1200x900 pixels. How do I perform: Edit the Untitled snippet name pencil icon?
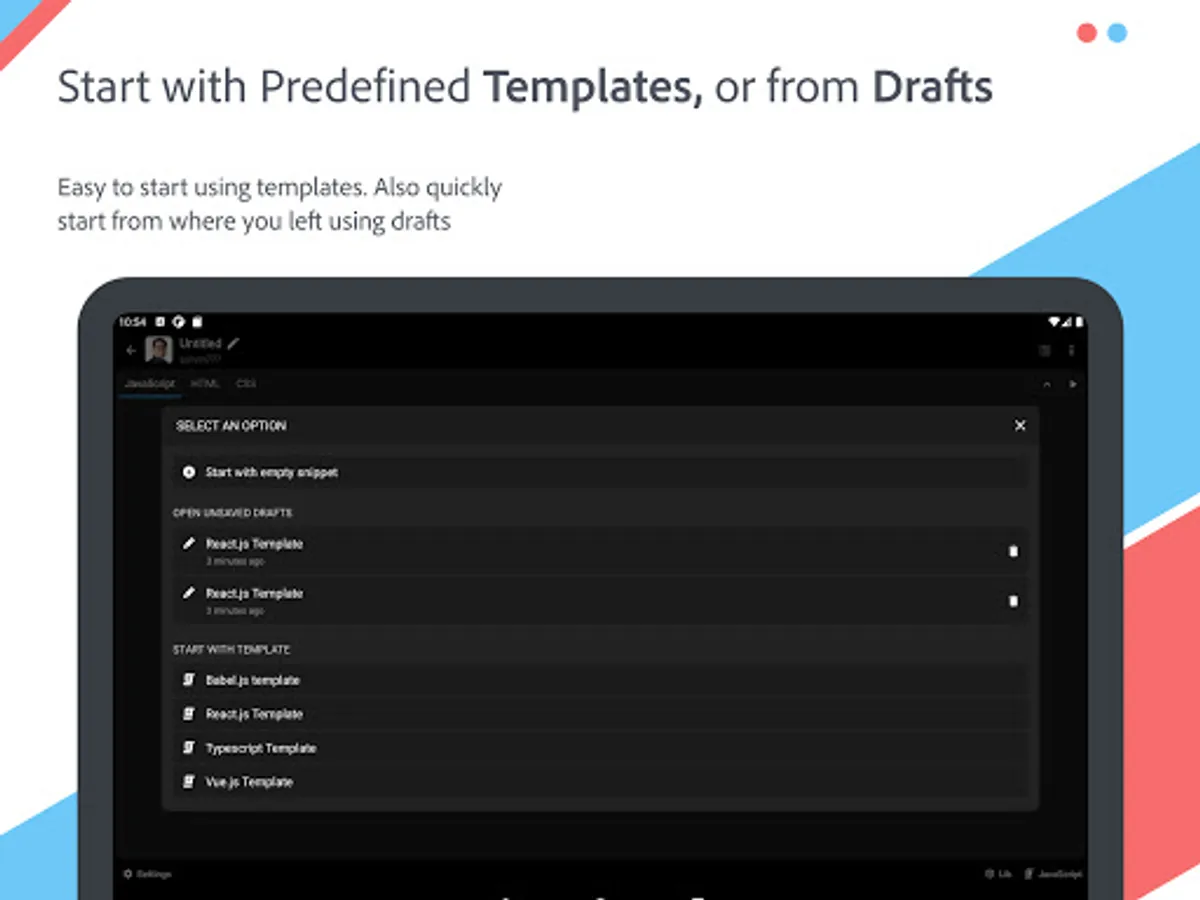tap(234, 343)
